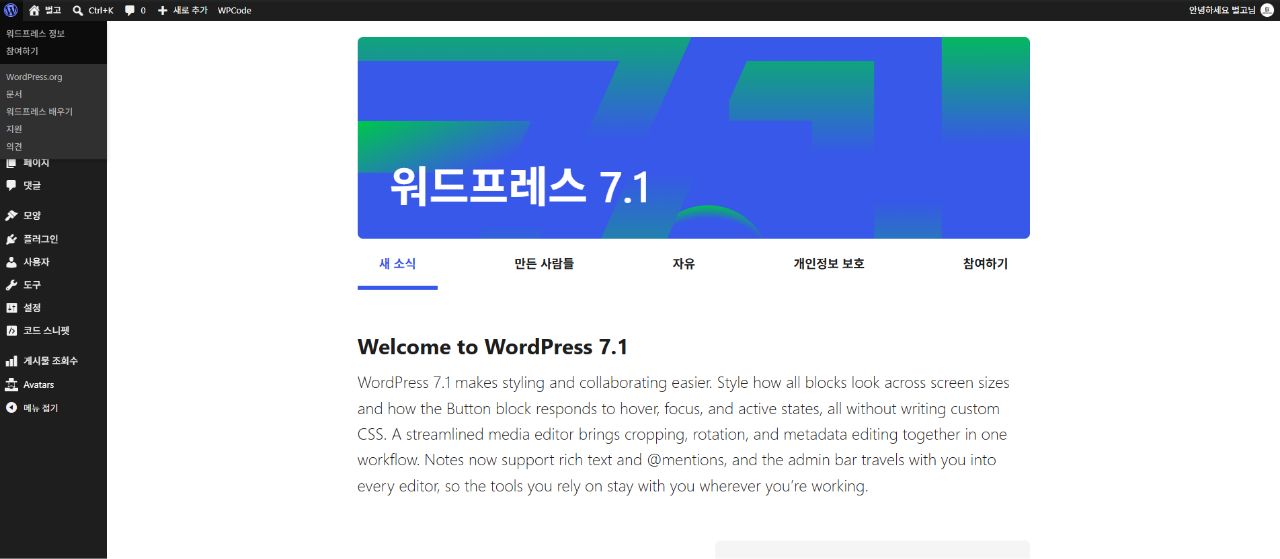This screenshot has height=559, width=1280.
Task: Open the 새로 추가 menu
Action: (x=182, y=10)
